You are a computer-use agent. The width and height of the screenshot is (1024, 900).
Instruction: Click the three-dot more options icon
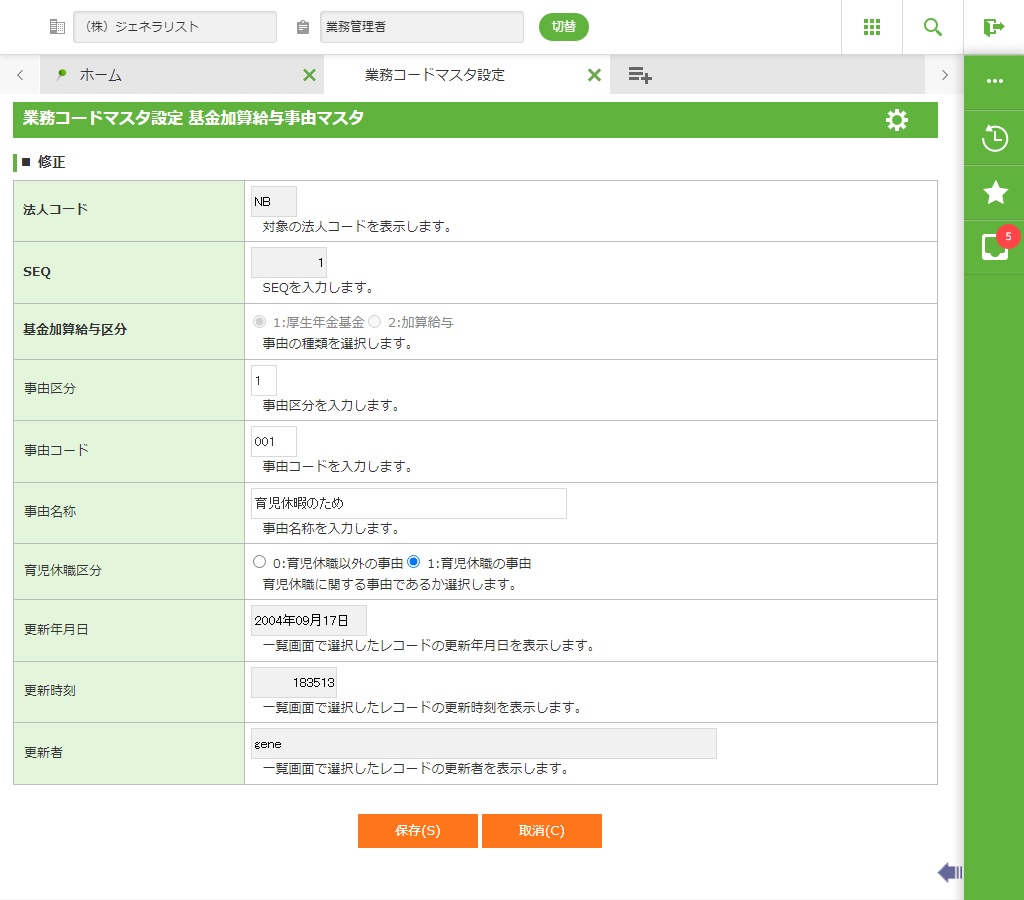tap(994, 81)
